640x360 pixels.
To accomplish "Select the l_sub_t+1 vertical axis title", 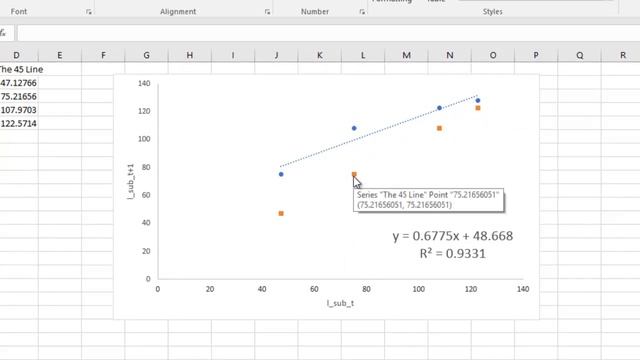I will click(x=131, y=182).
